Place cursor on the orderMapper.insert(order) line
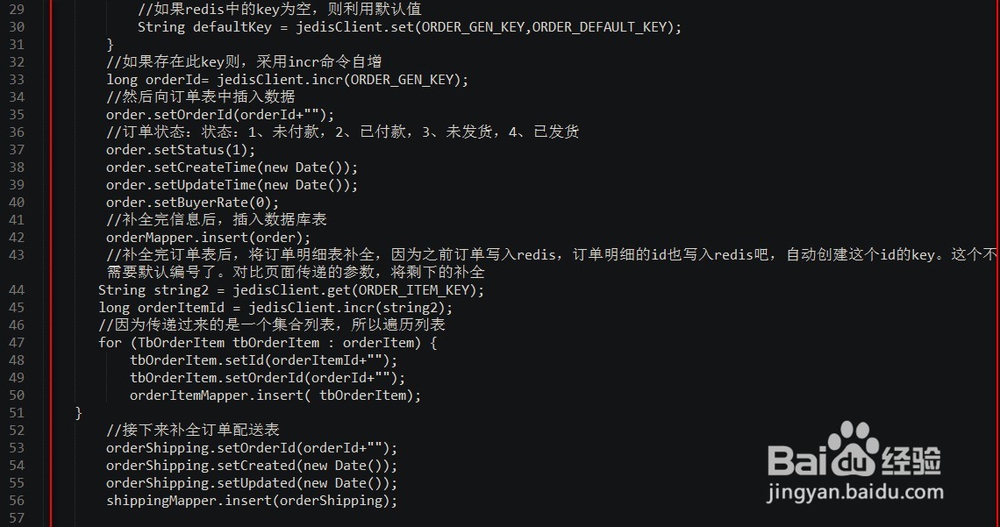Image resolution: width=1000 pixels, height=527 pixels. pos(208,237)
